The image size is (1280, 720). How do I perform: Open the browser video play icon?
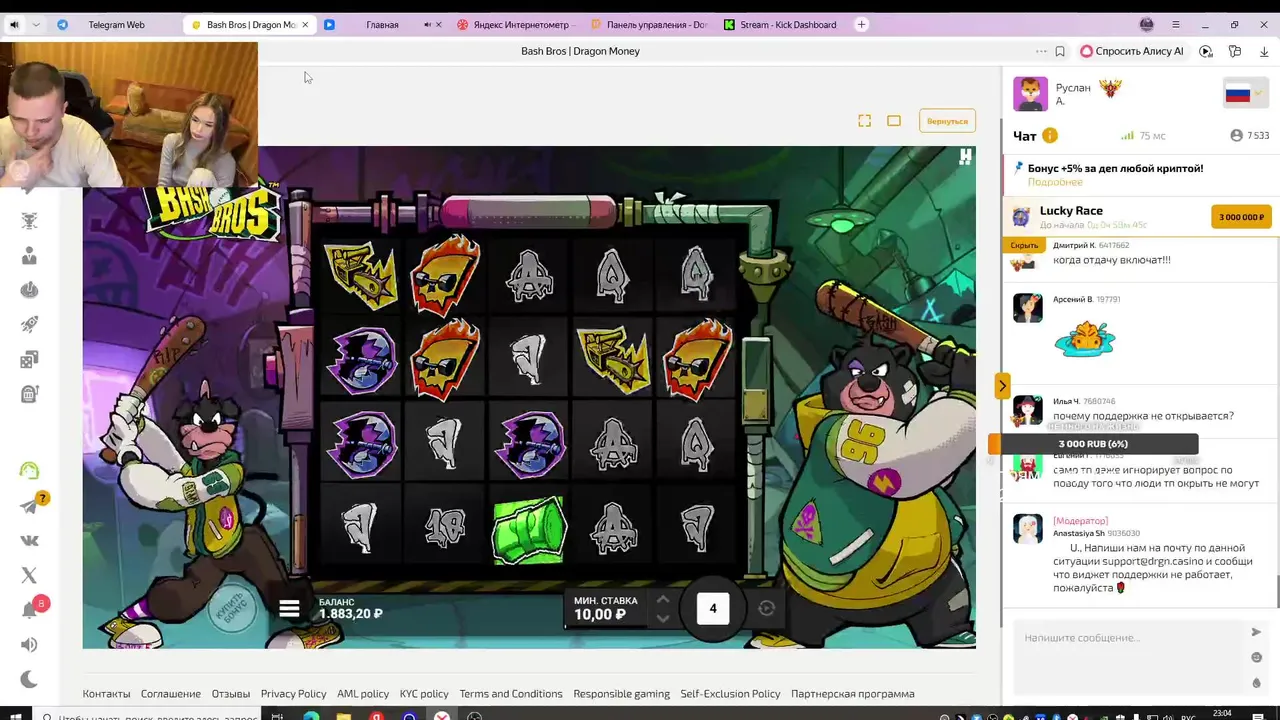pos(1206,51)
